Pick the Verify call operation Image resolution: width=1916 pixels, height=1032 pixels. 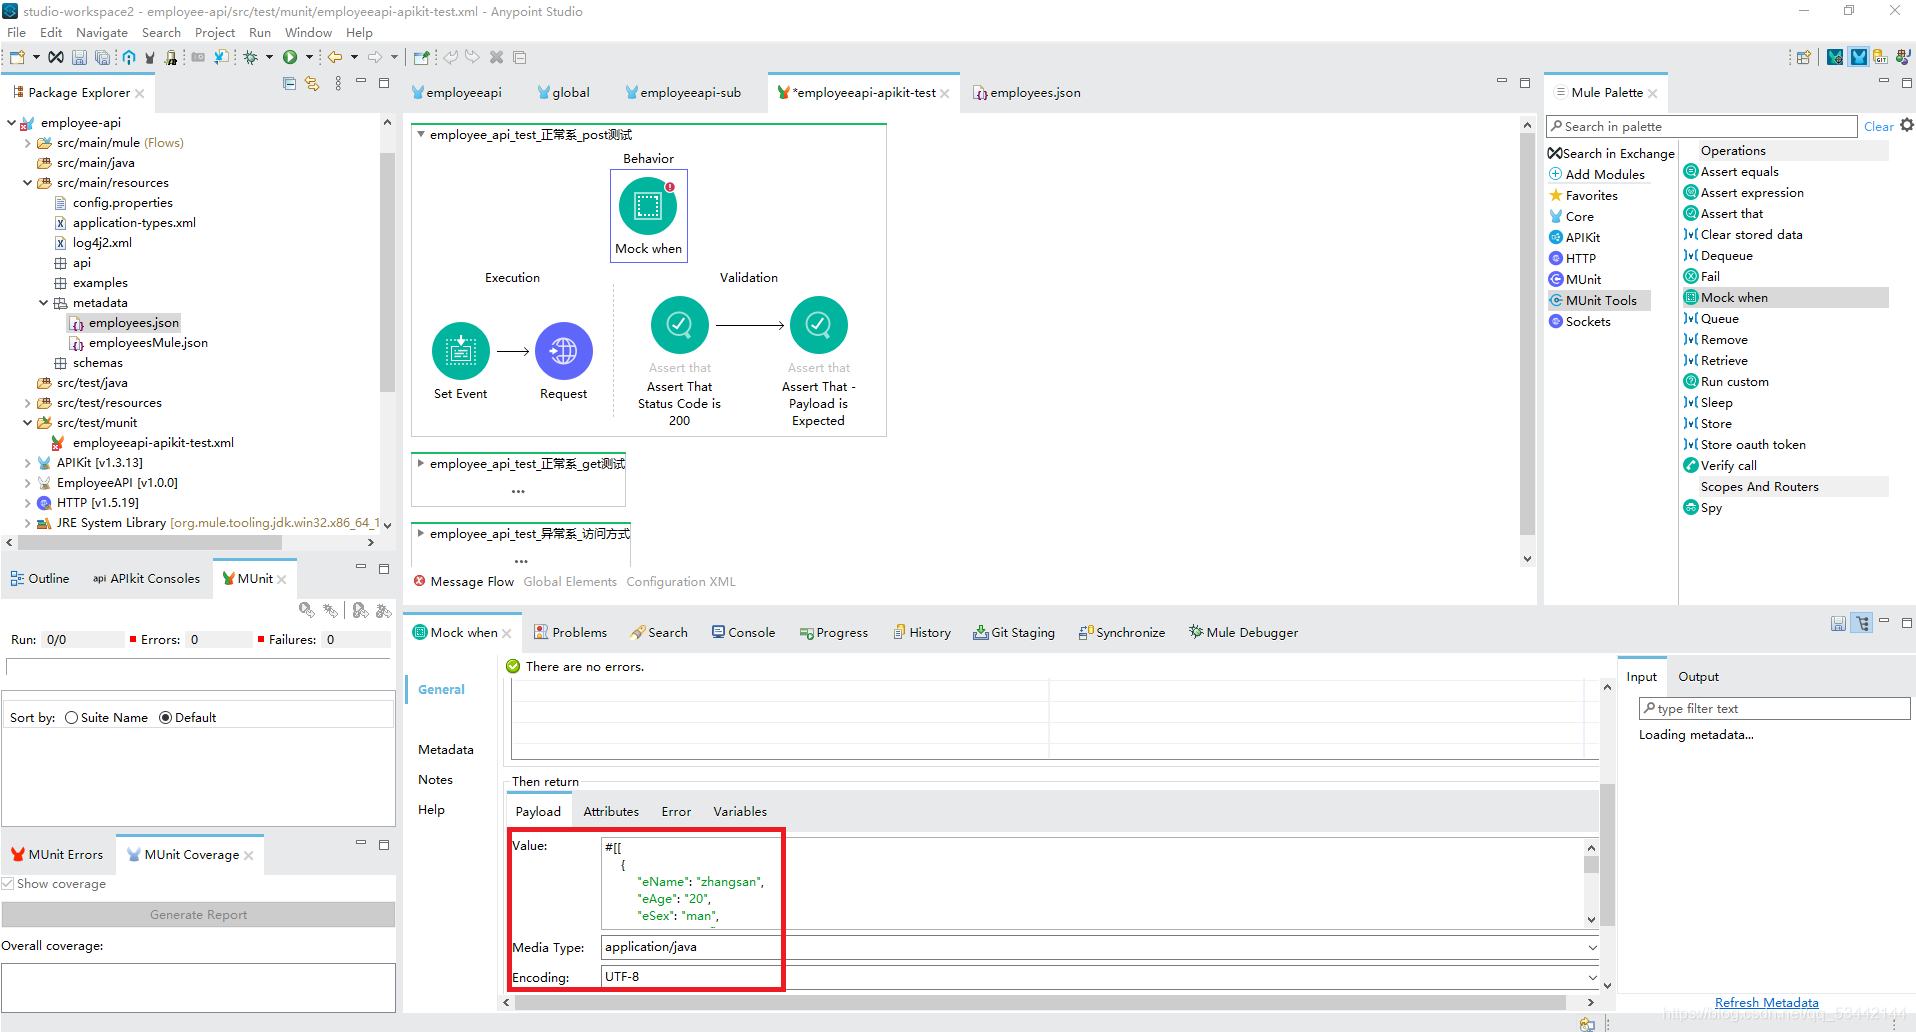point(1720,465)
